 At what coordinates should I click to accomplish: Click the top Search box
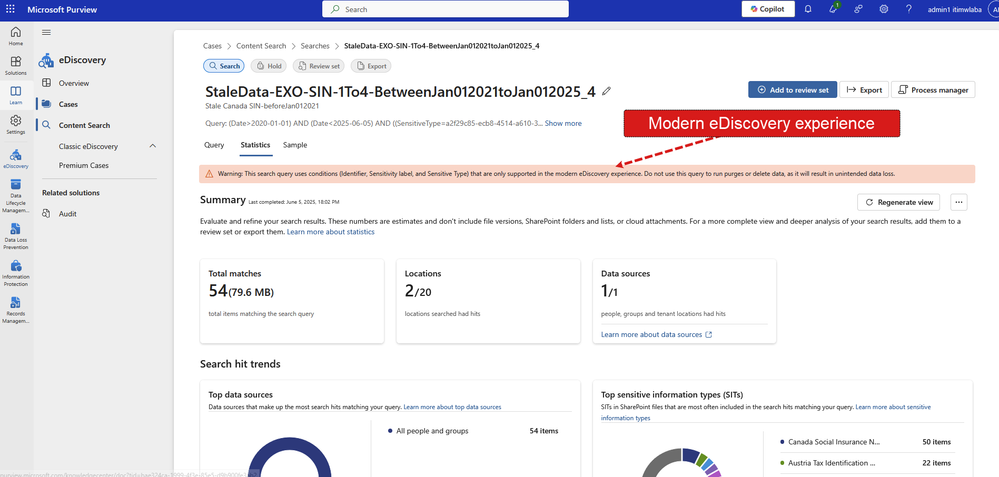point(445,9)
